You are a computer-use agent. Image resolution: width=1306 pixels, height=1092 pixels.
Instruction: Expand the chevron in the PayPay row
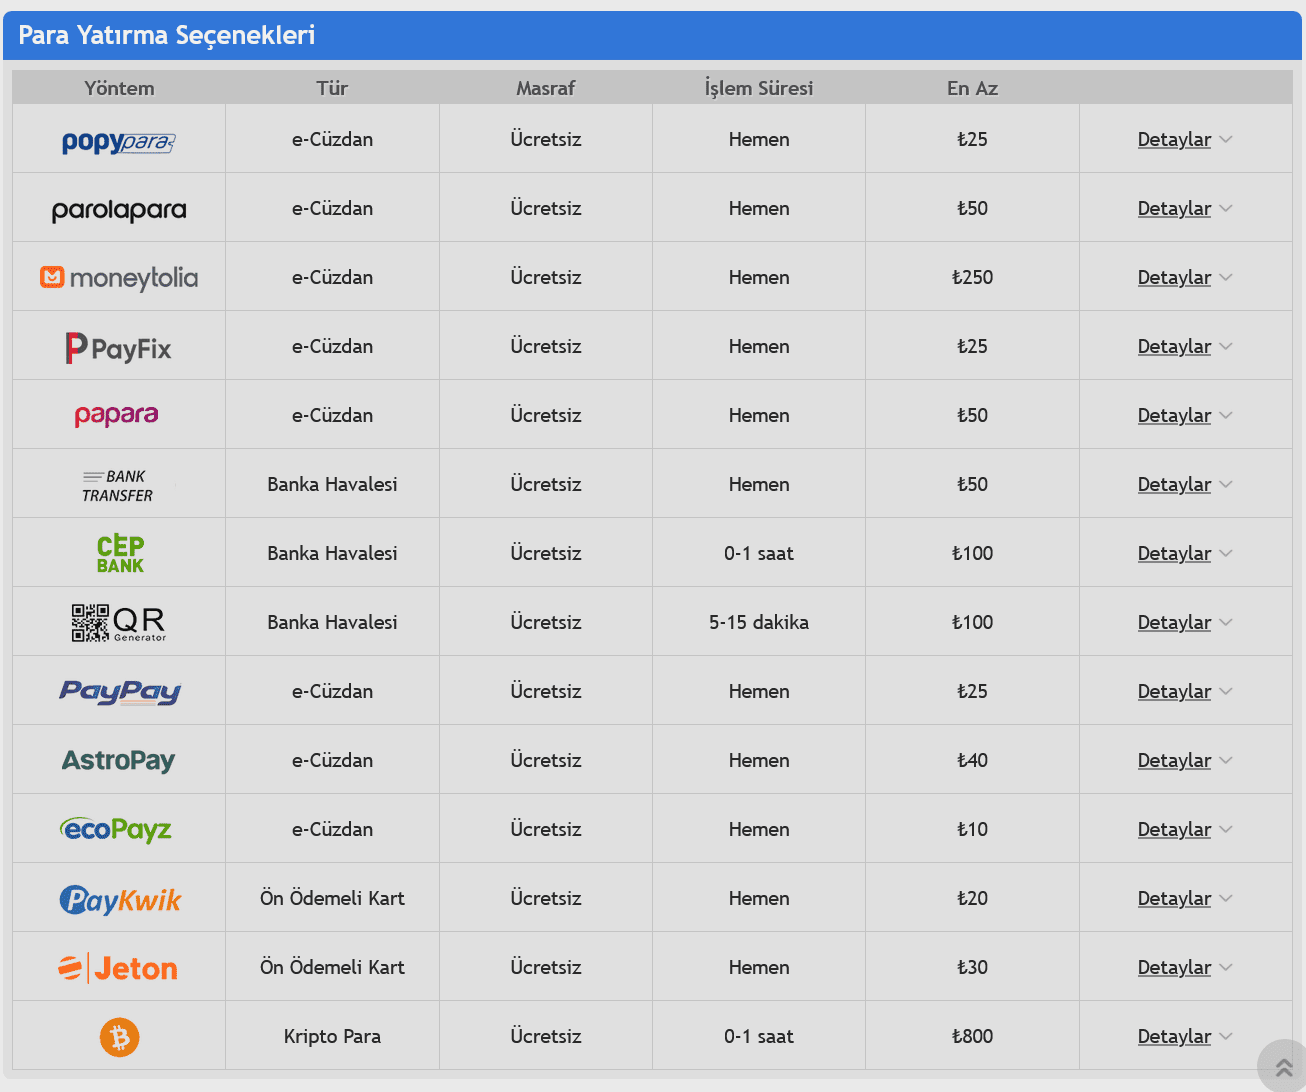[x=1226, y=692]
